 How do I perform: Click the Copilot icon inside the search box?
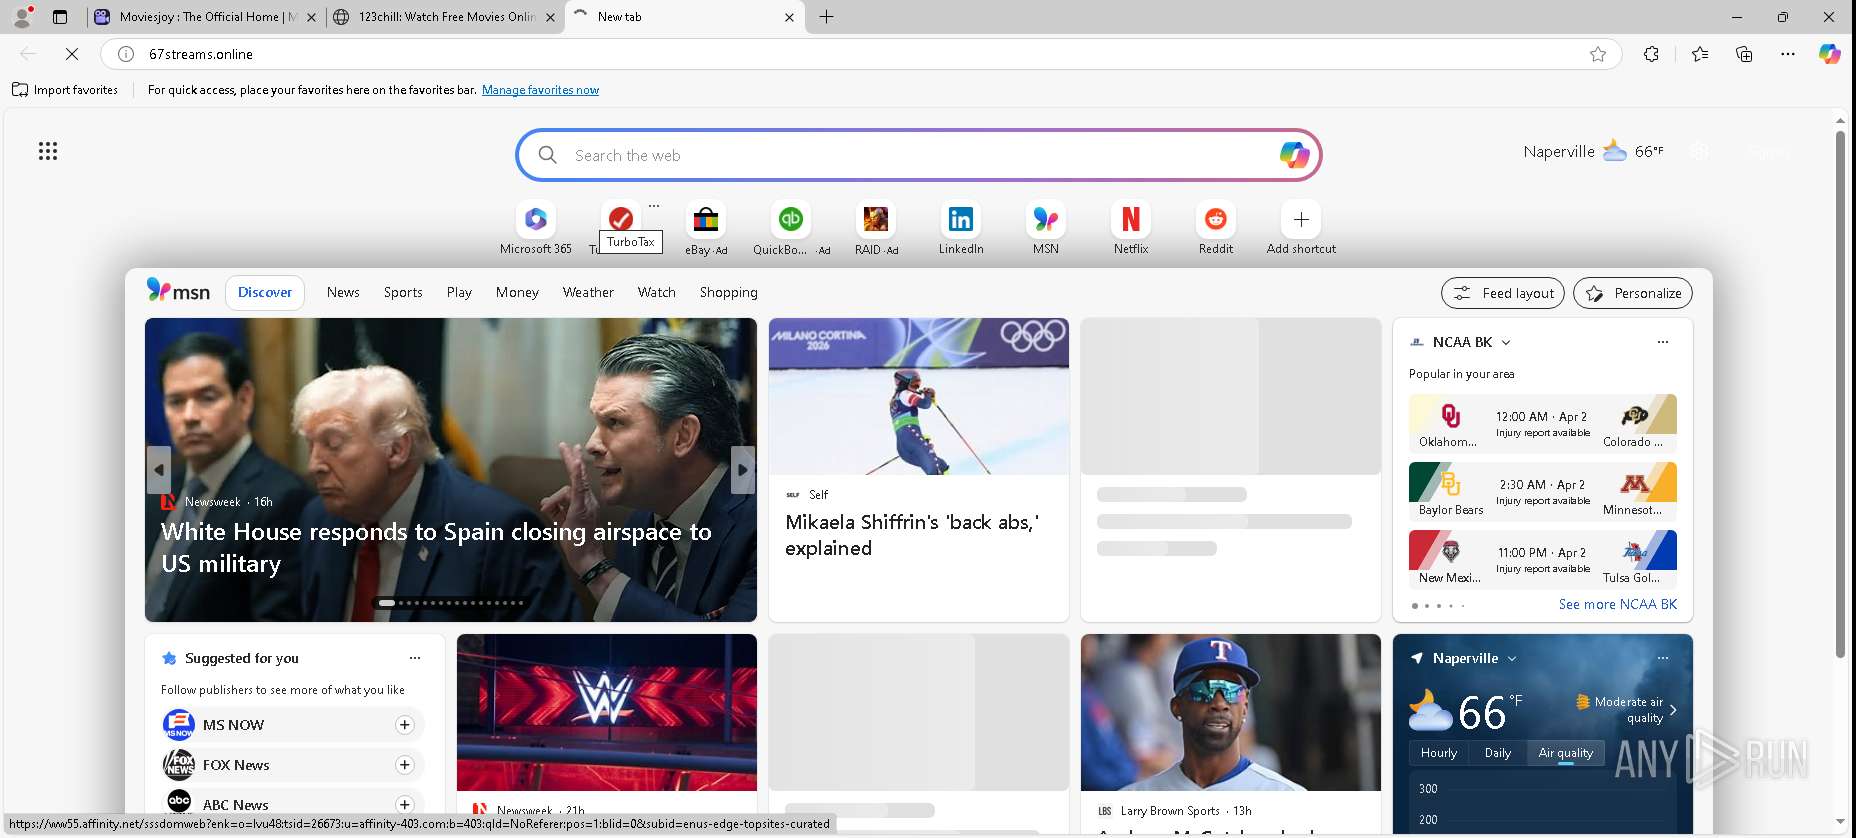(x=1294, y=155)
